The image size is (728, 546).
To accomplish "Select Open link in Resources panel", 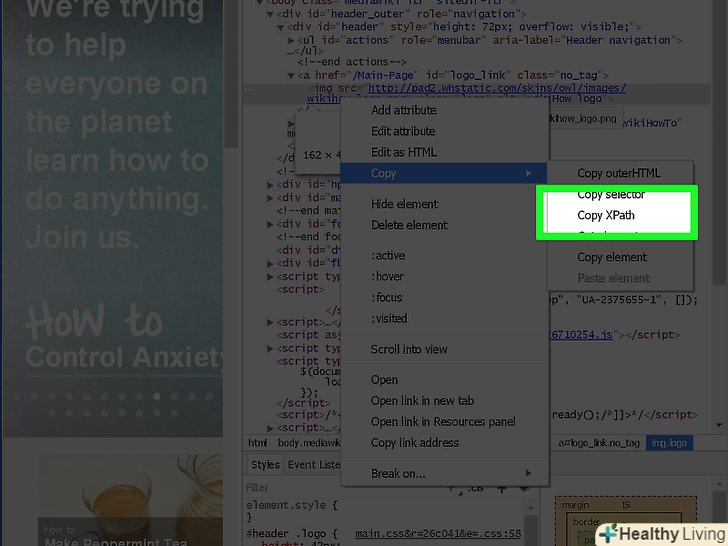I will coord(443,422).
